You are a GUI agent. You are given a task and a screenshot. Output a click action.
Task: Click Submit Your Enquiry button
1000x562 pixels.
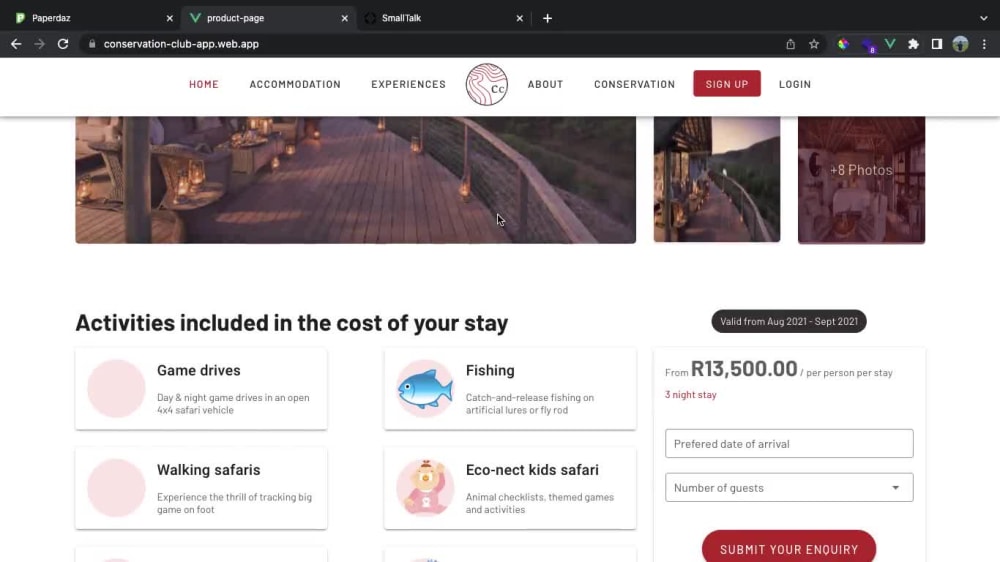coord(789,548)
